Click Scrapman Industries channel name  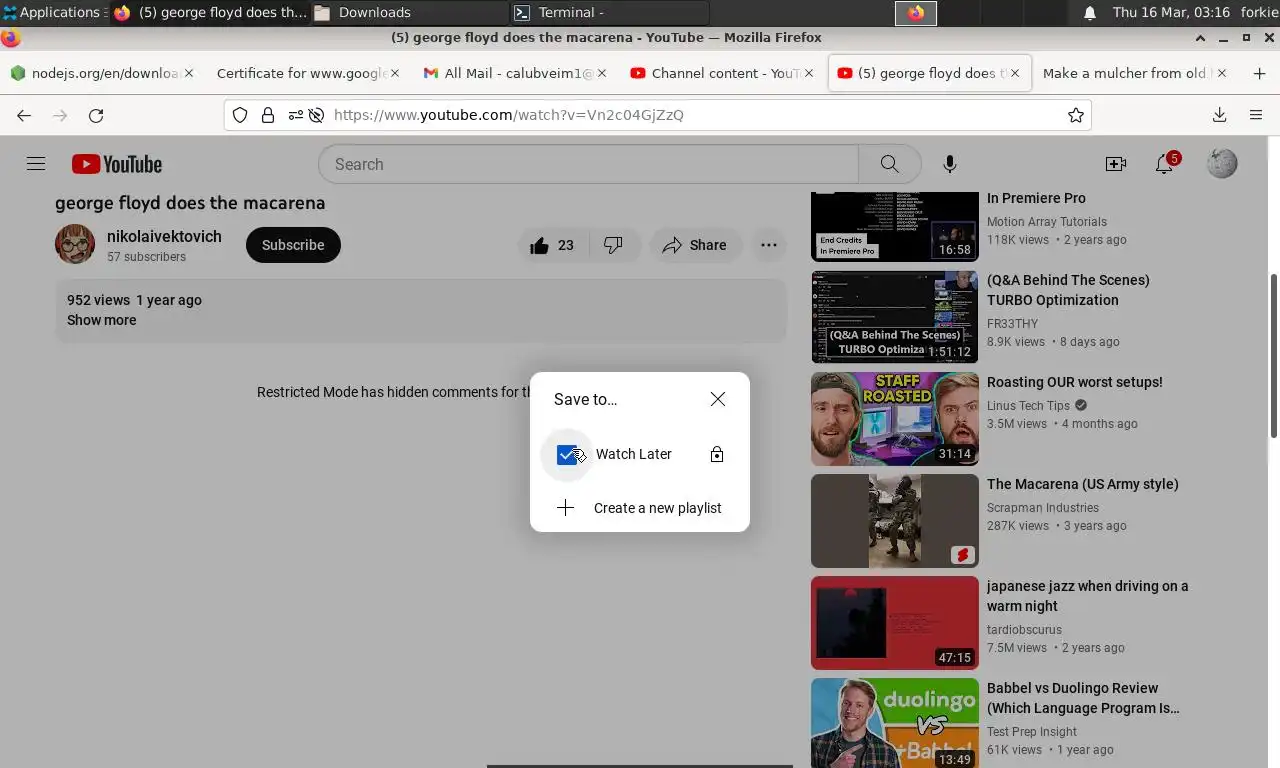(x=1043, y=508)
